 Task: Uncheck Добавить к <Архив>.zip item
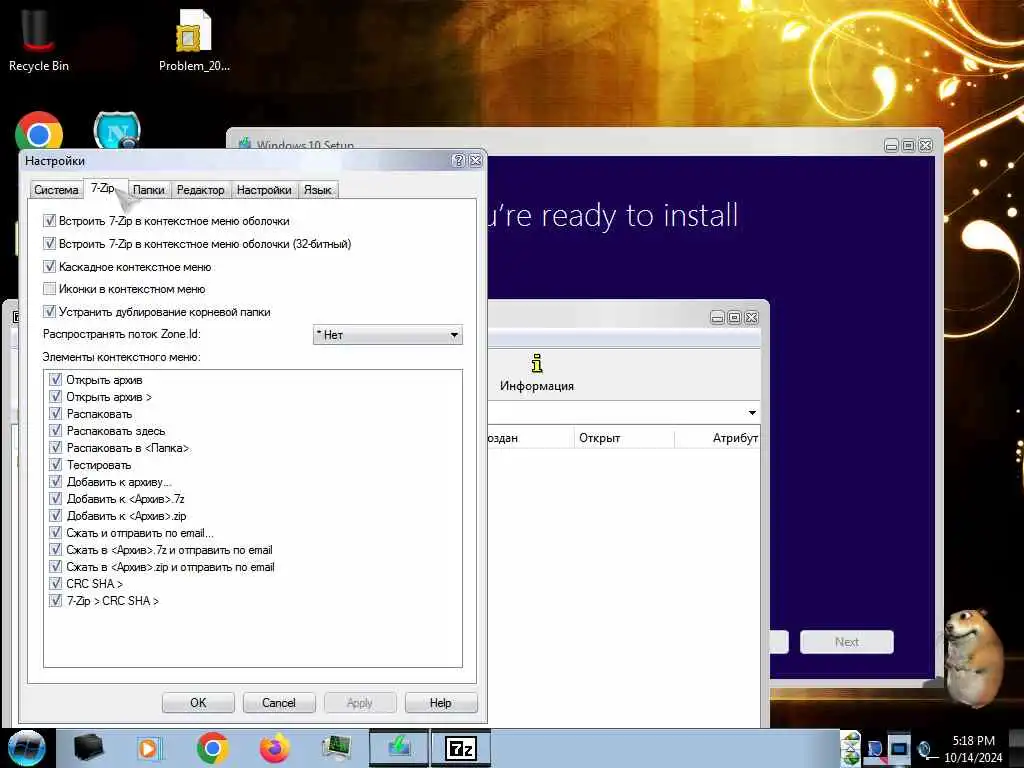tap(56, 515)
